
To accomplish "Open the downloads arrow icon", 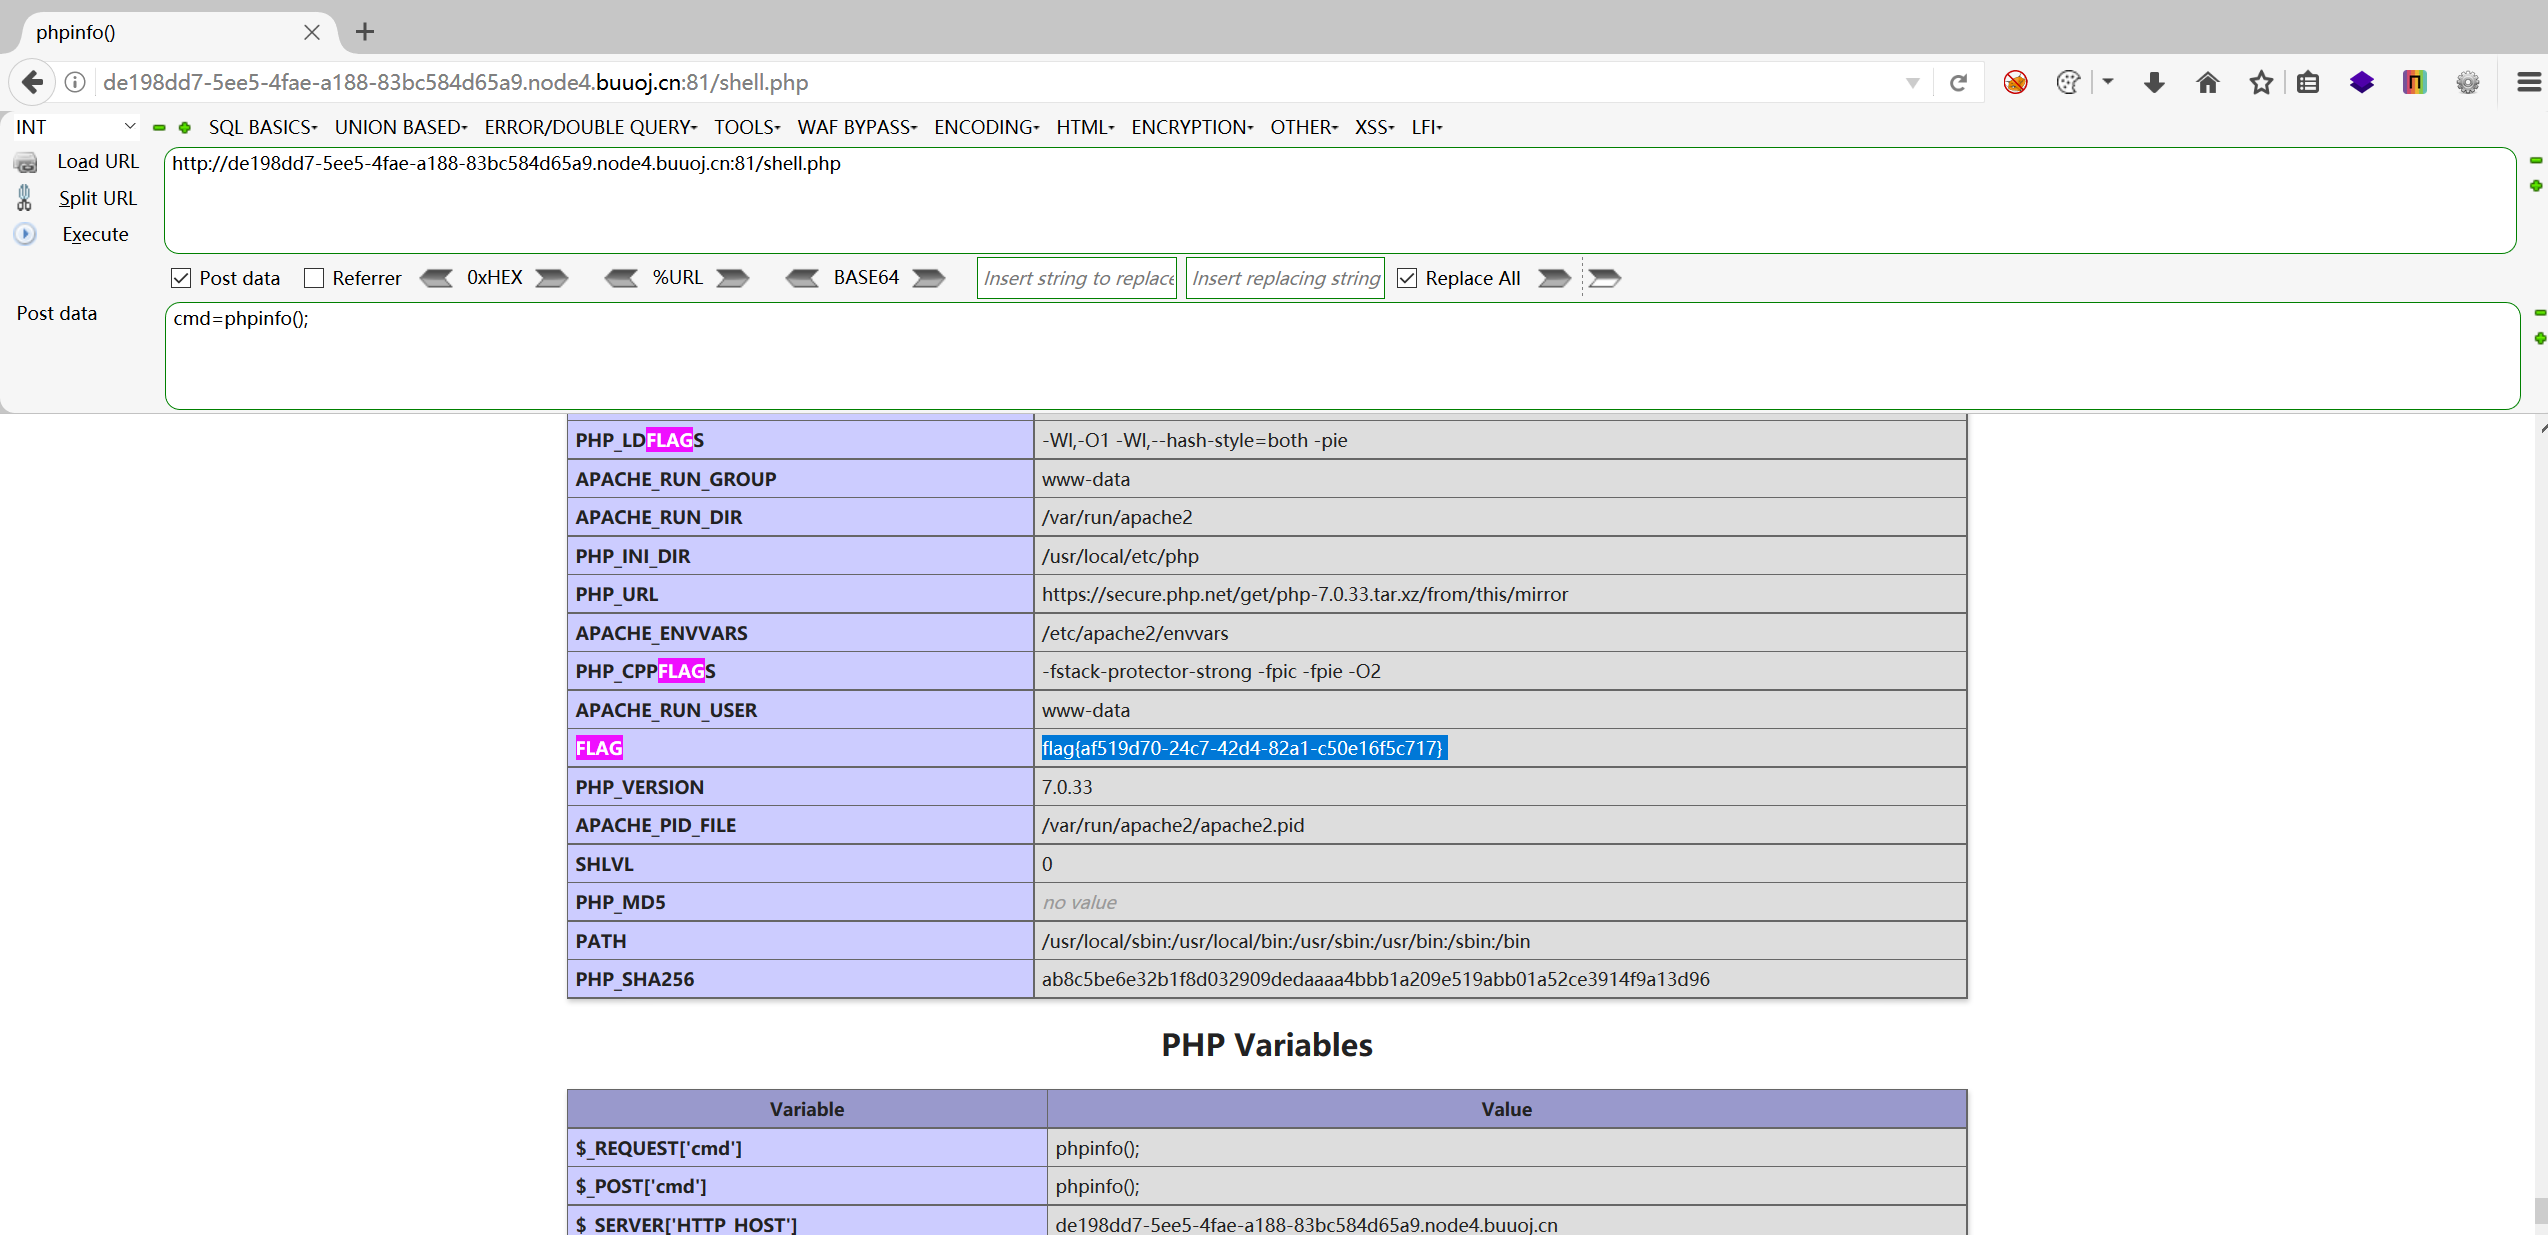I will tap(2154, 82).
